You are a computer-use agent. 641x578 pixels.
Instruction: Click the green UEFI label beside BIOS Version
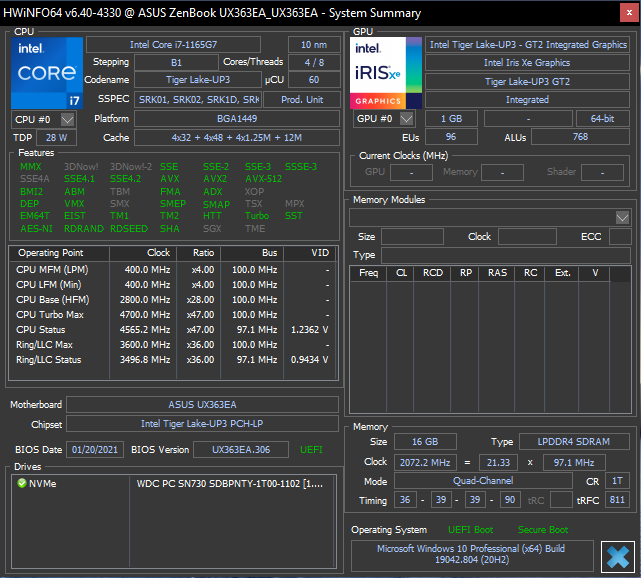[x=311, y=450]
